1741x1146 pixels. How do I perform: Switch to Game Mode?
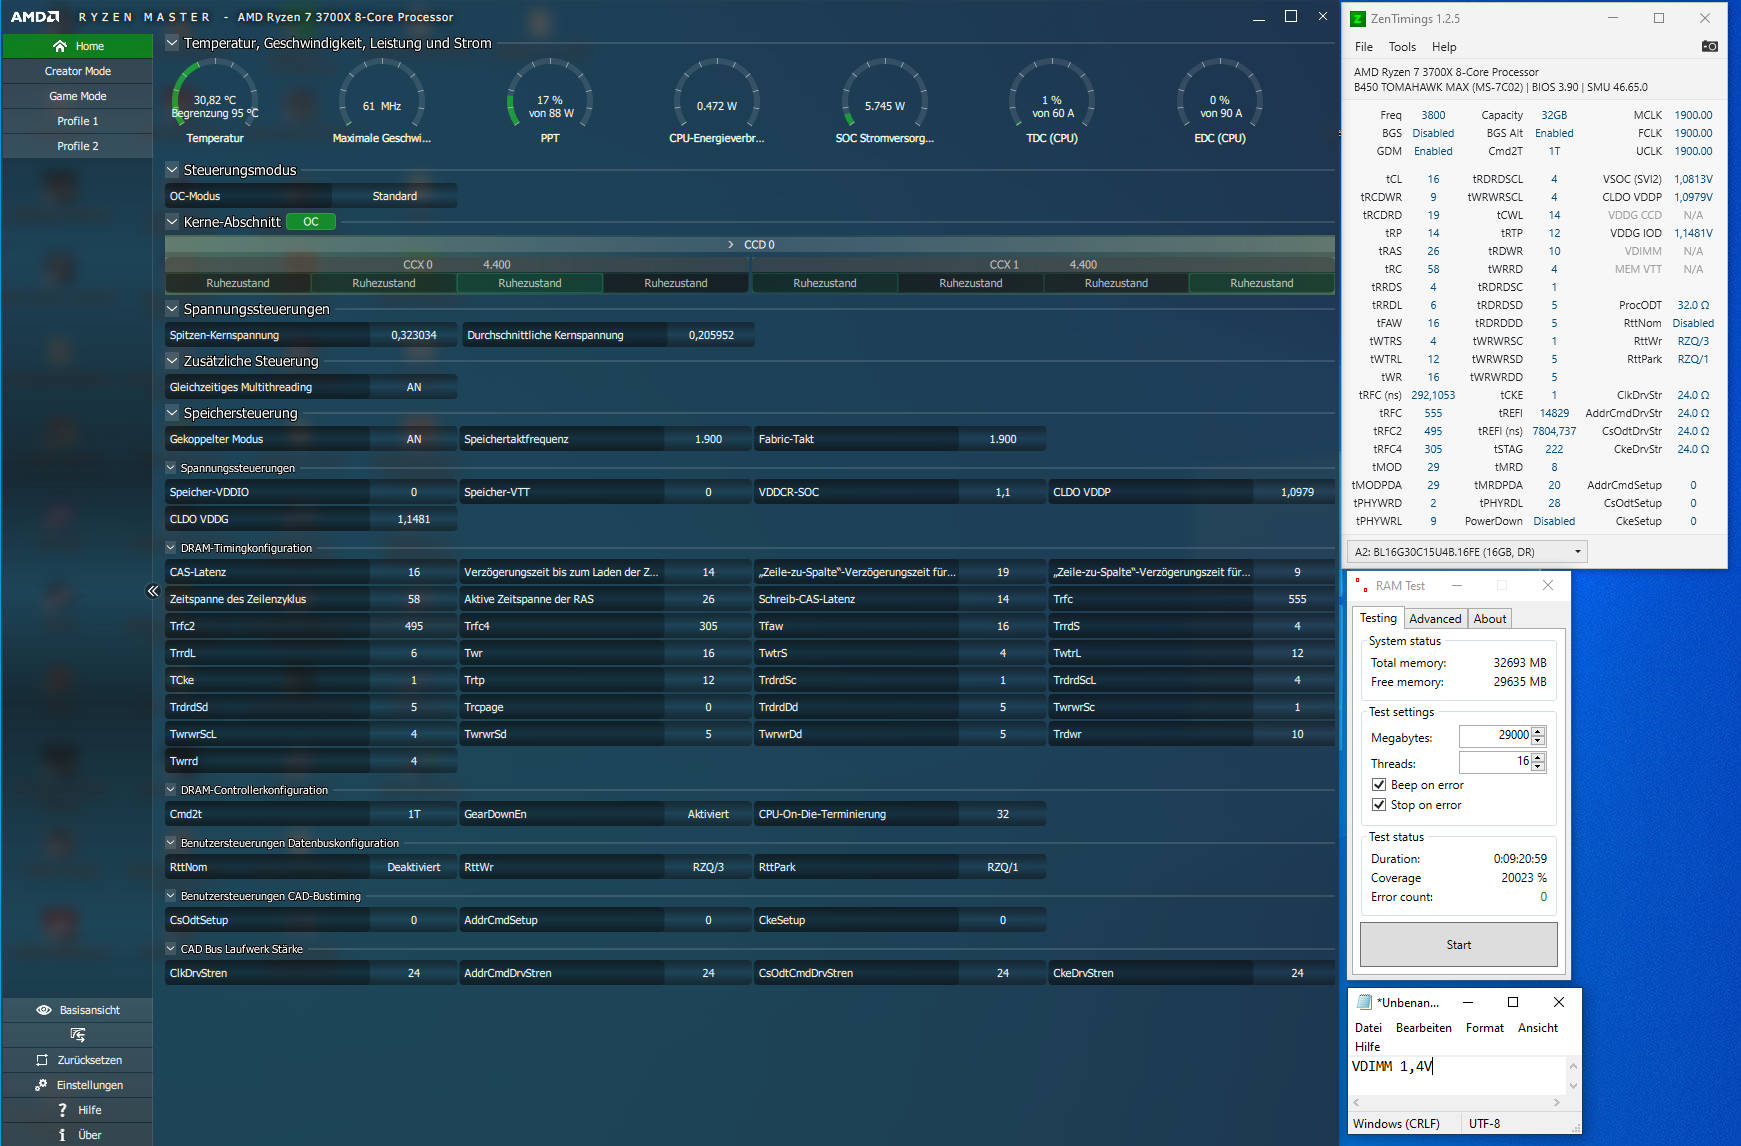(77, 96)
